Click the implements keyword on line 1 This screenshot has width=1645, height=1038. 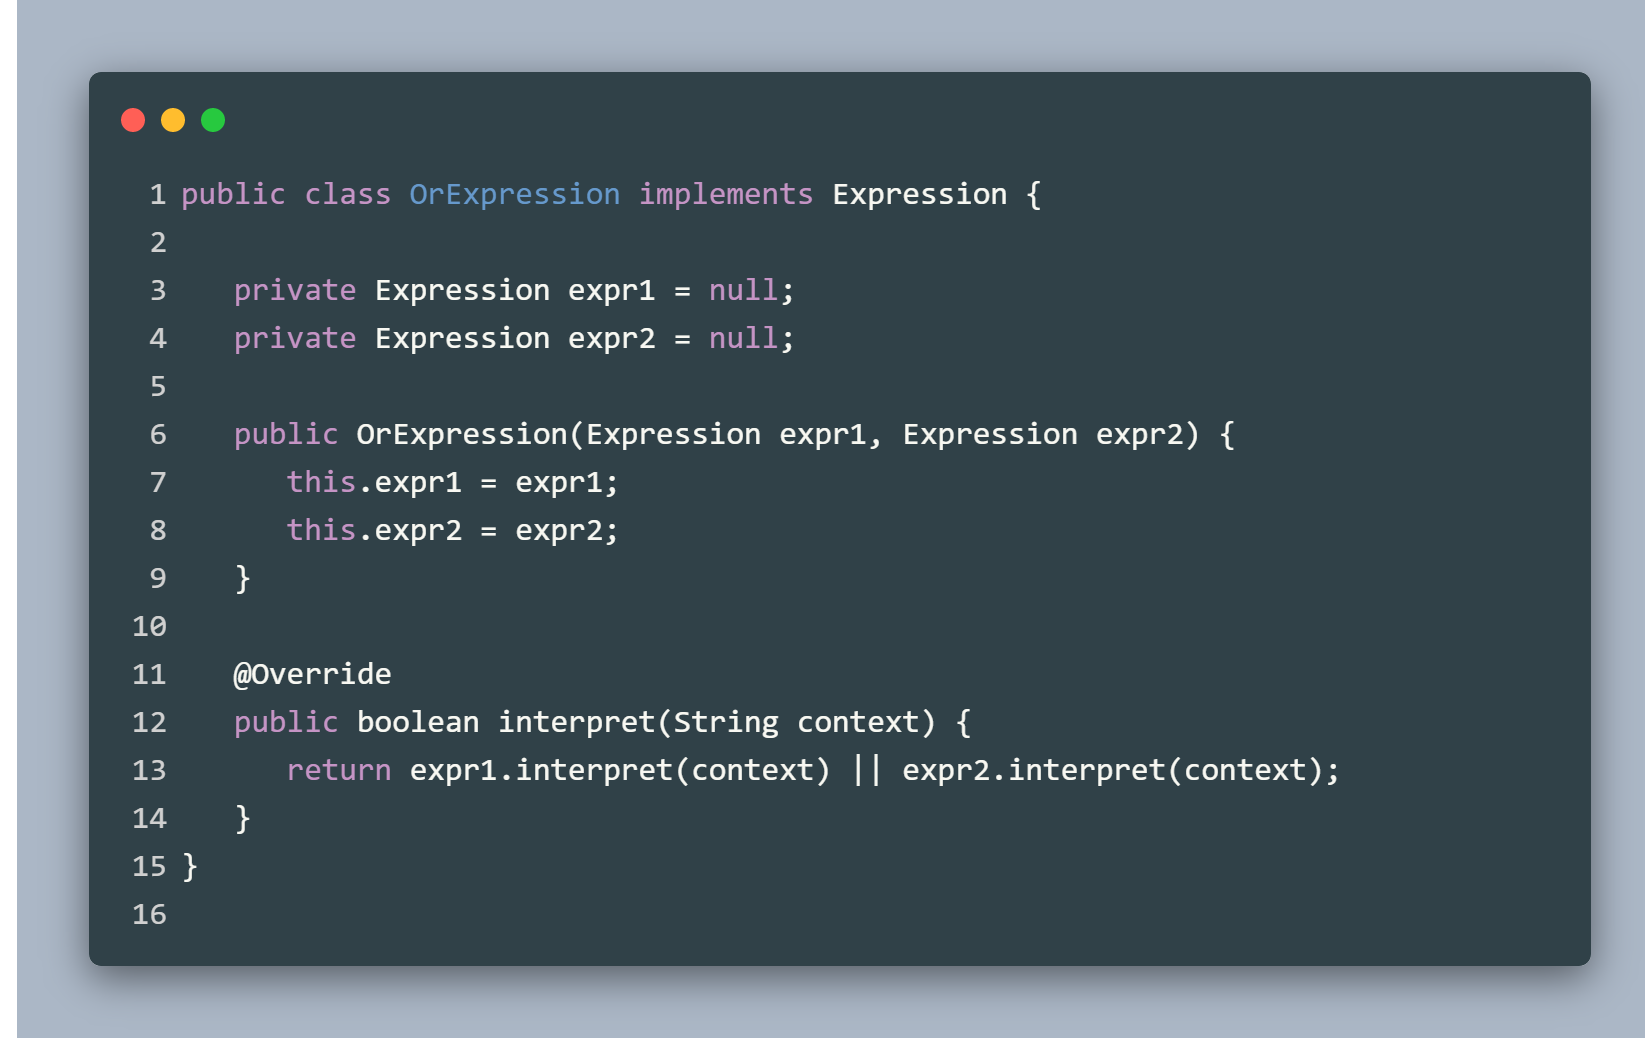point(726,194)
